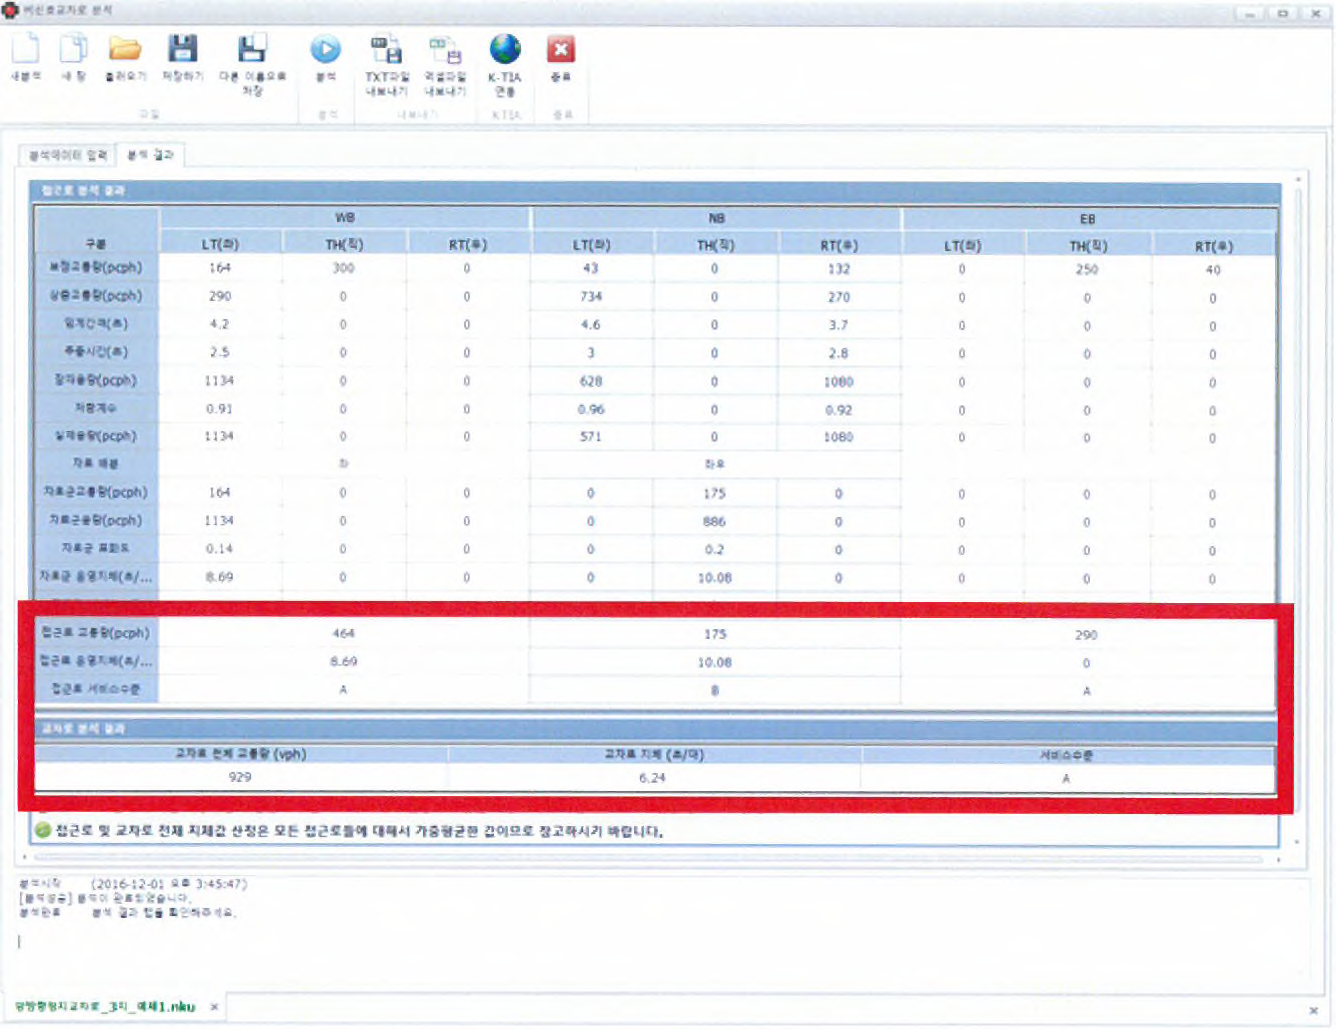Click the vertical scrollbar up arrow
1336x1029 pixels.
pyautogui.click(x=1298, y=179)
